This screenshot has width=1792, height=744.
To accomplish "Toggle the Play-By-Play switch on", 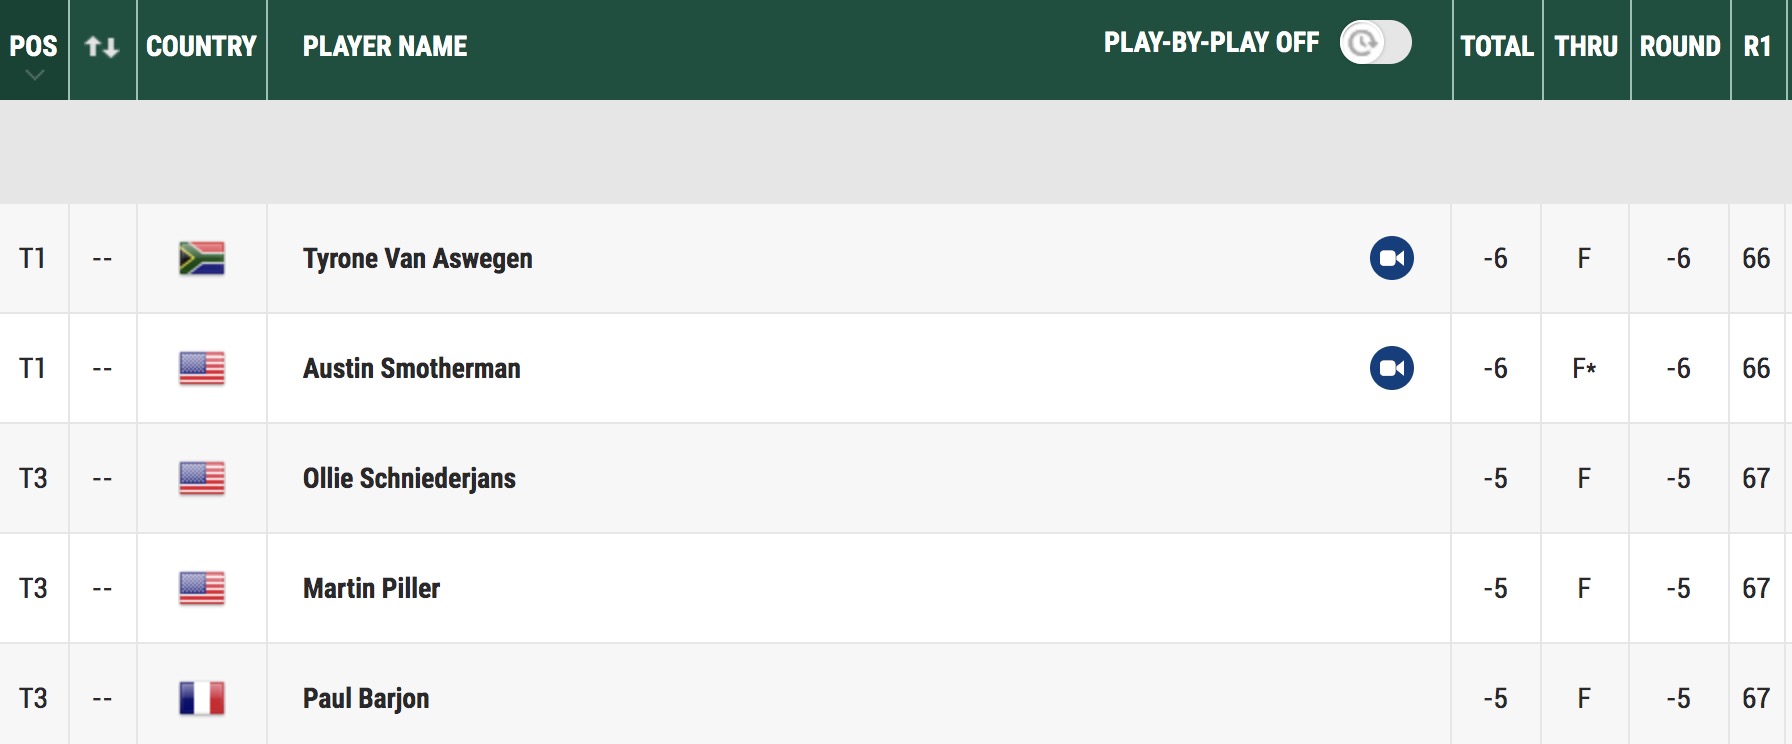I will [x=1375, y=42].
